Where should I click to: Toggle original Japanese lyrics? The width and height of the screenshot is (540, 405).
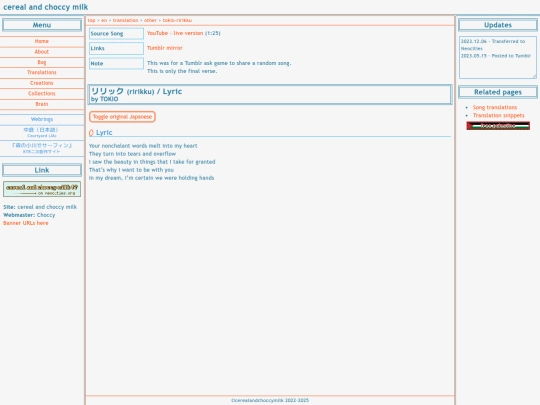click(122, 117)
